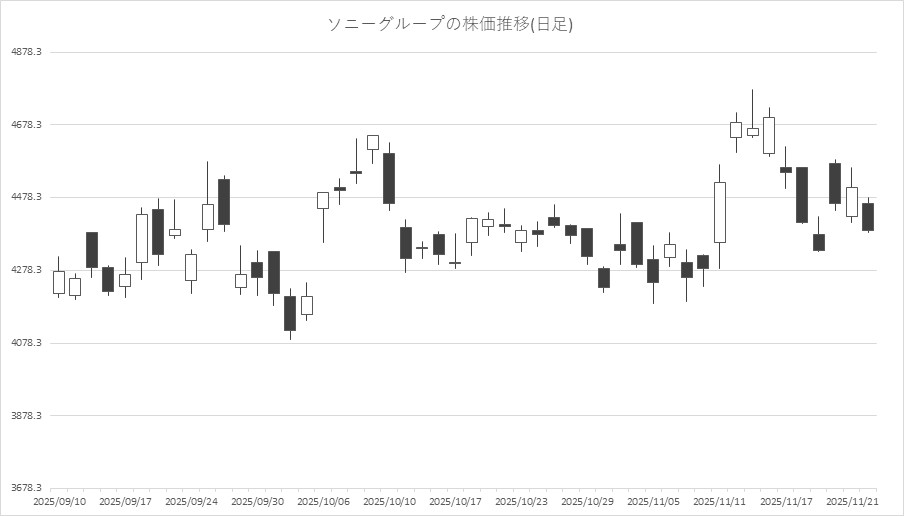Click the 2025/09/10 date label

click(60, 501)
